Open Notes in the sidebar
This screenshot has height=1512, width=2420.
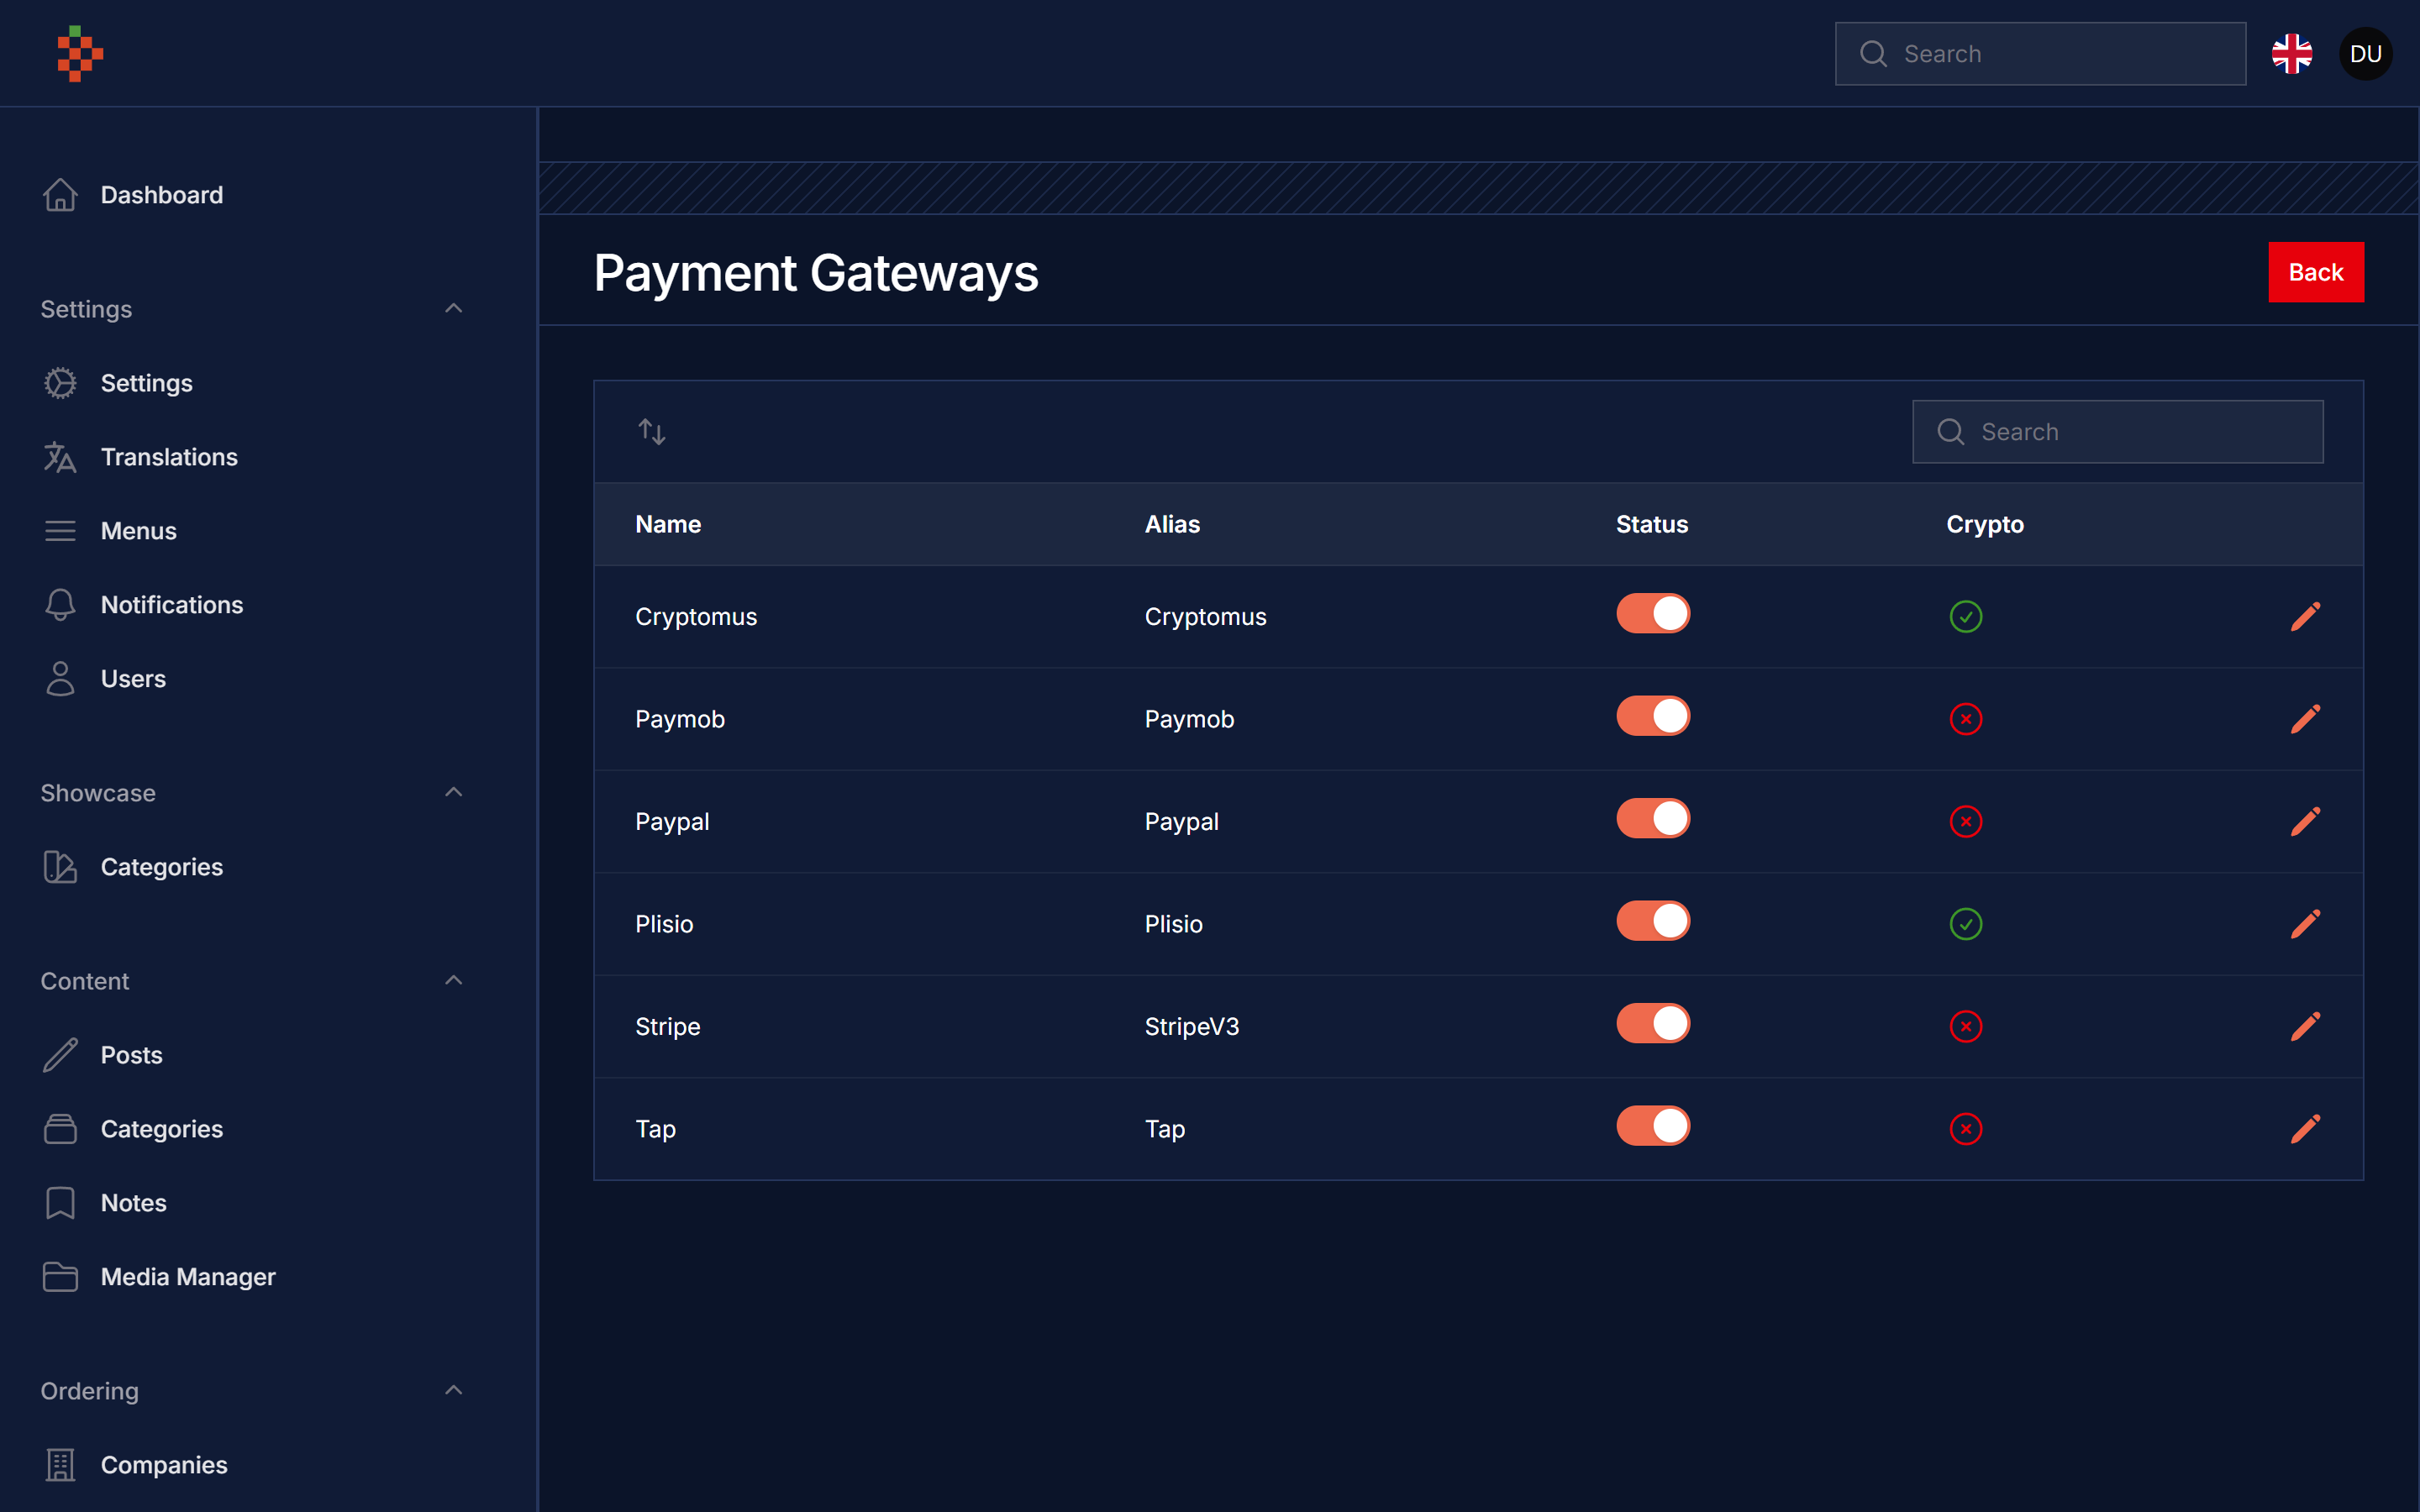point(134,1203)
